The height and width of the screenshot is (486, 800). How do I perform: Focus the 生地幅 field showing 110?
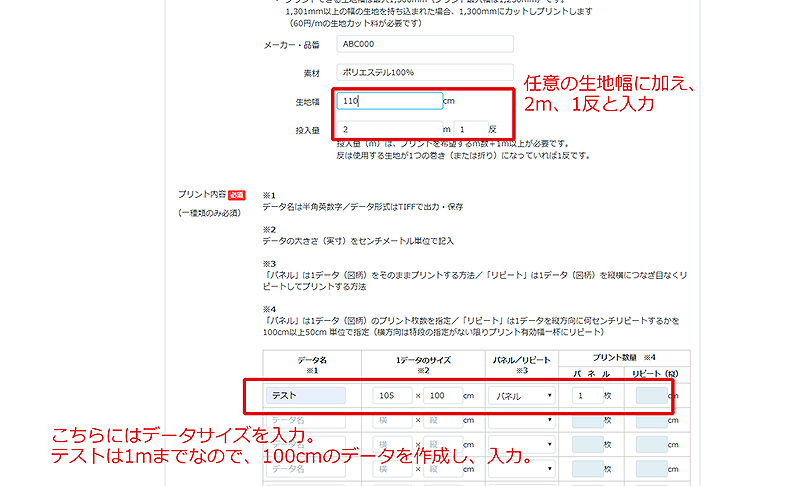coord(390,100)
